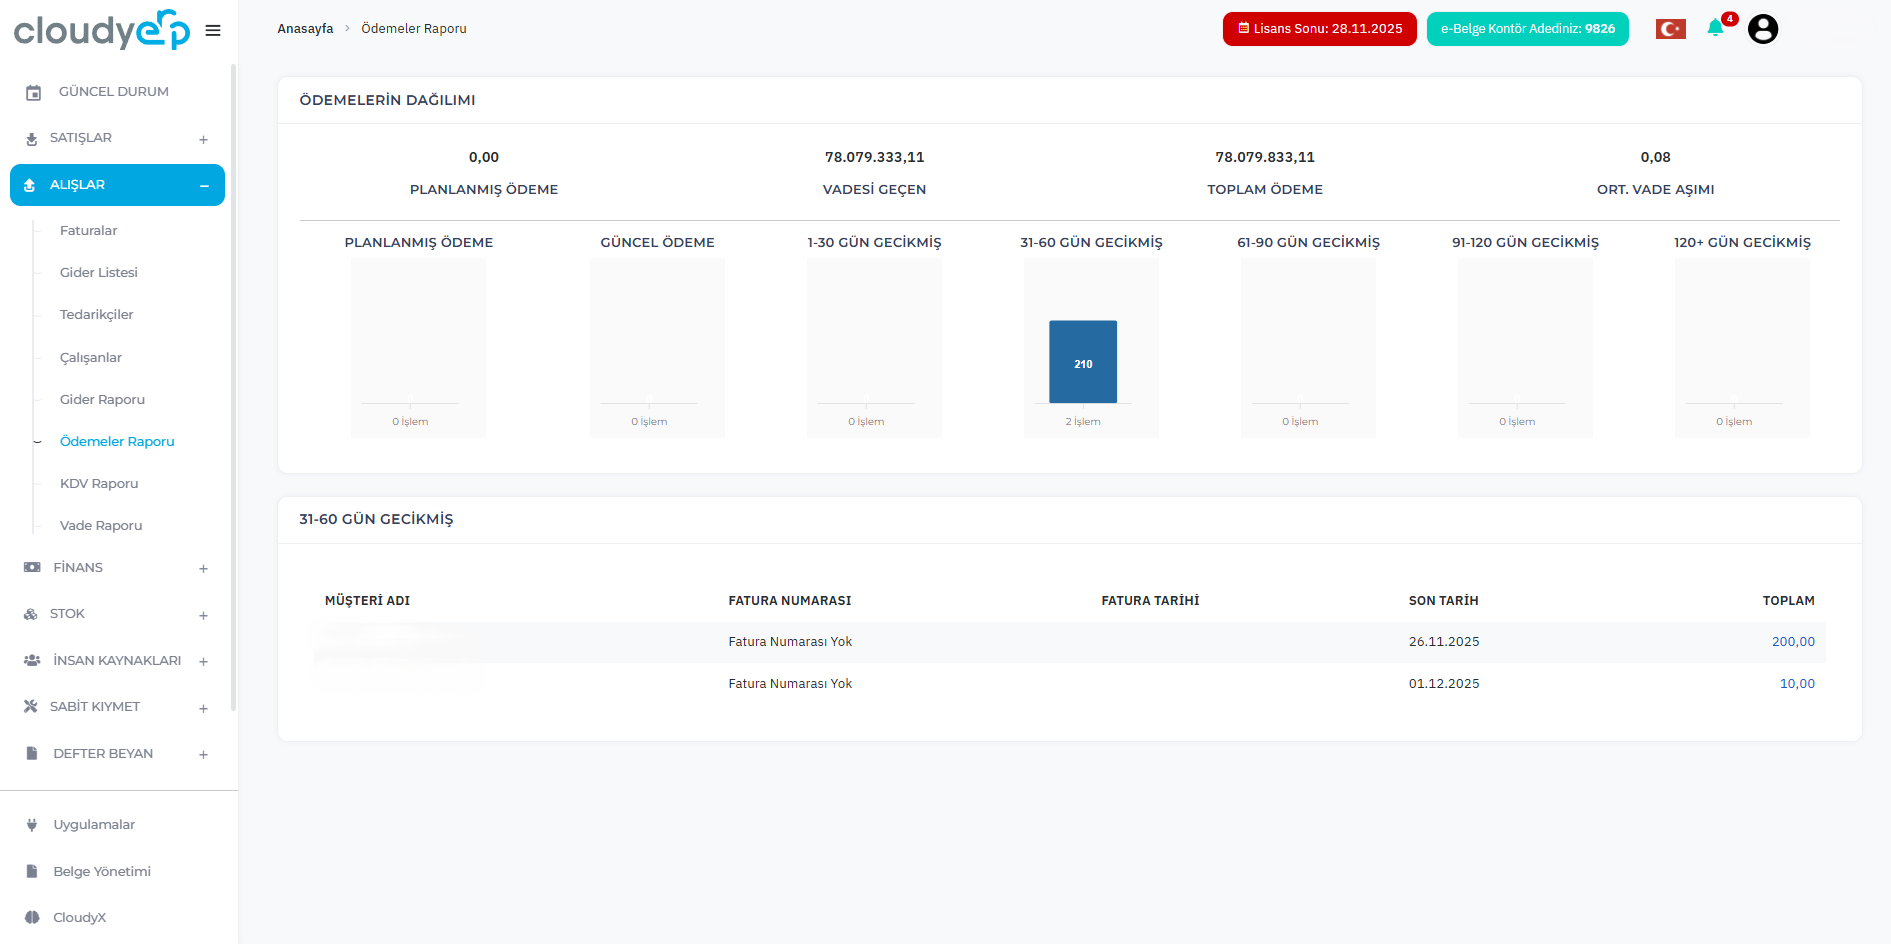Expand the İnsan Kaynakları plus sign
This screenshot has width=1891, height=944.
(x=203, y=661)
